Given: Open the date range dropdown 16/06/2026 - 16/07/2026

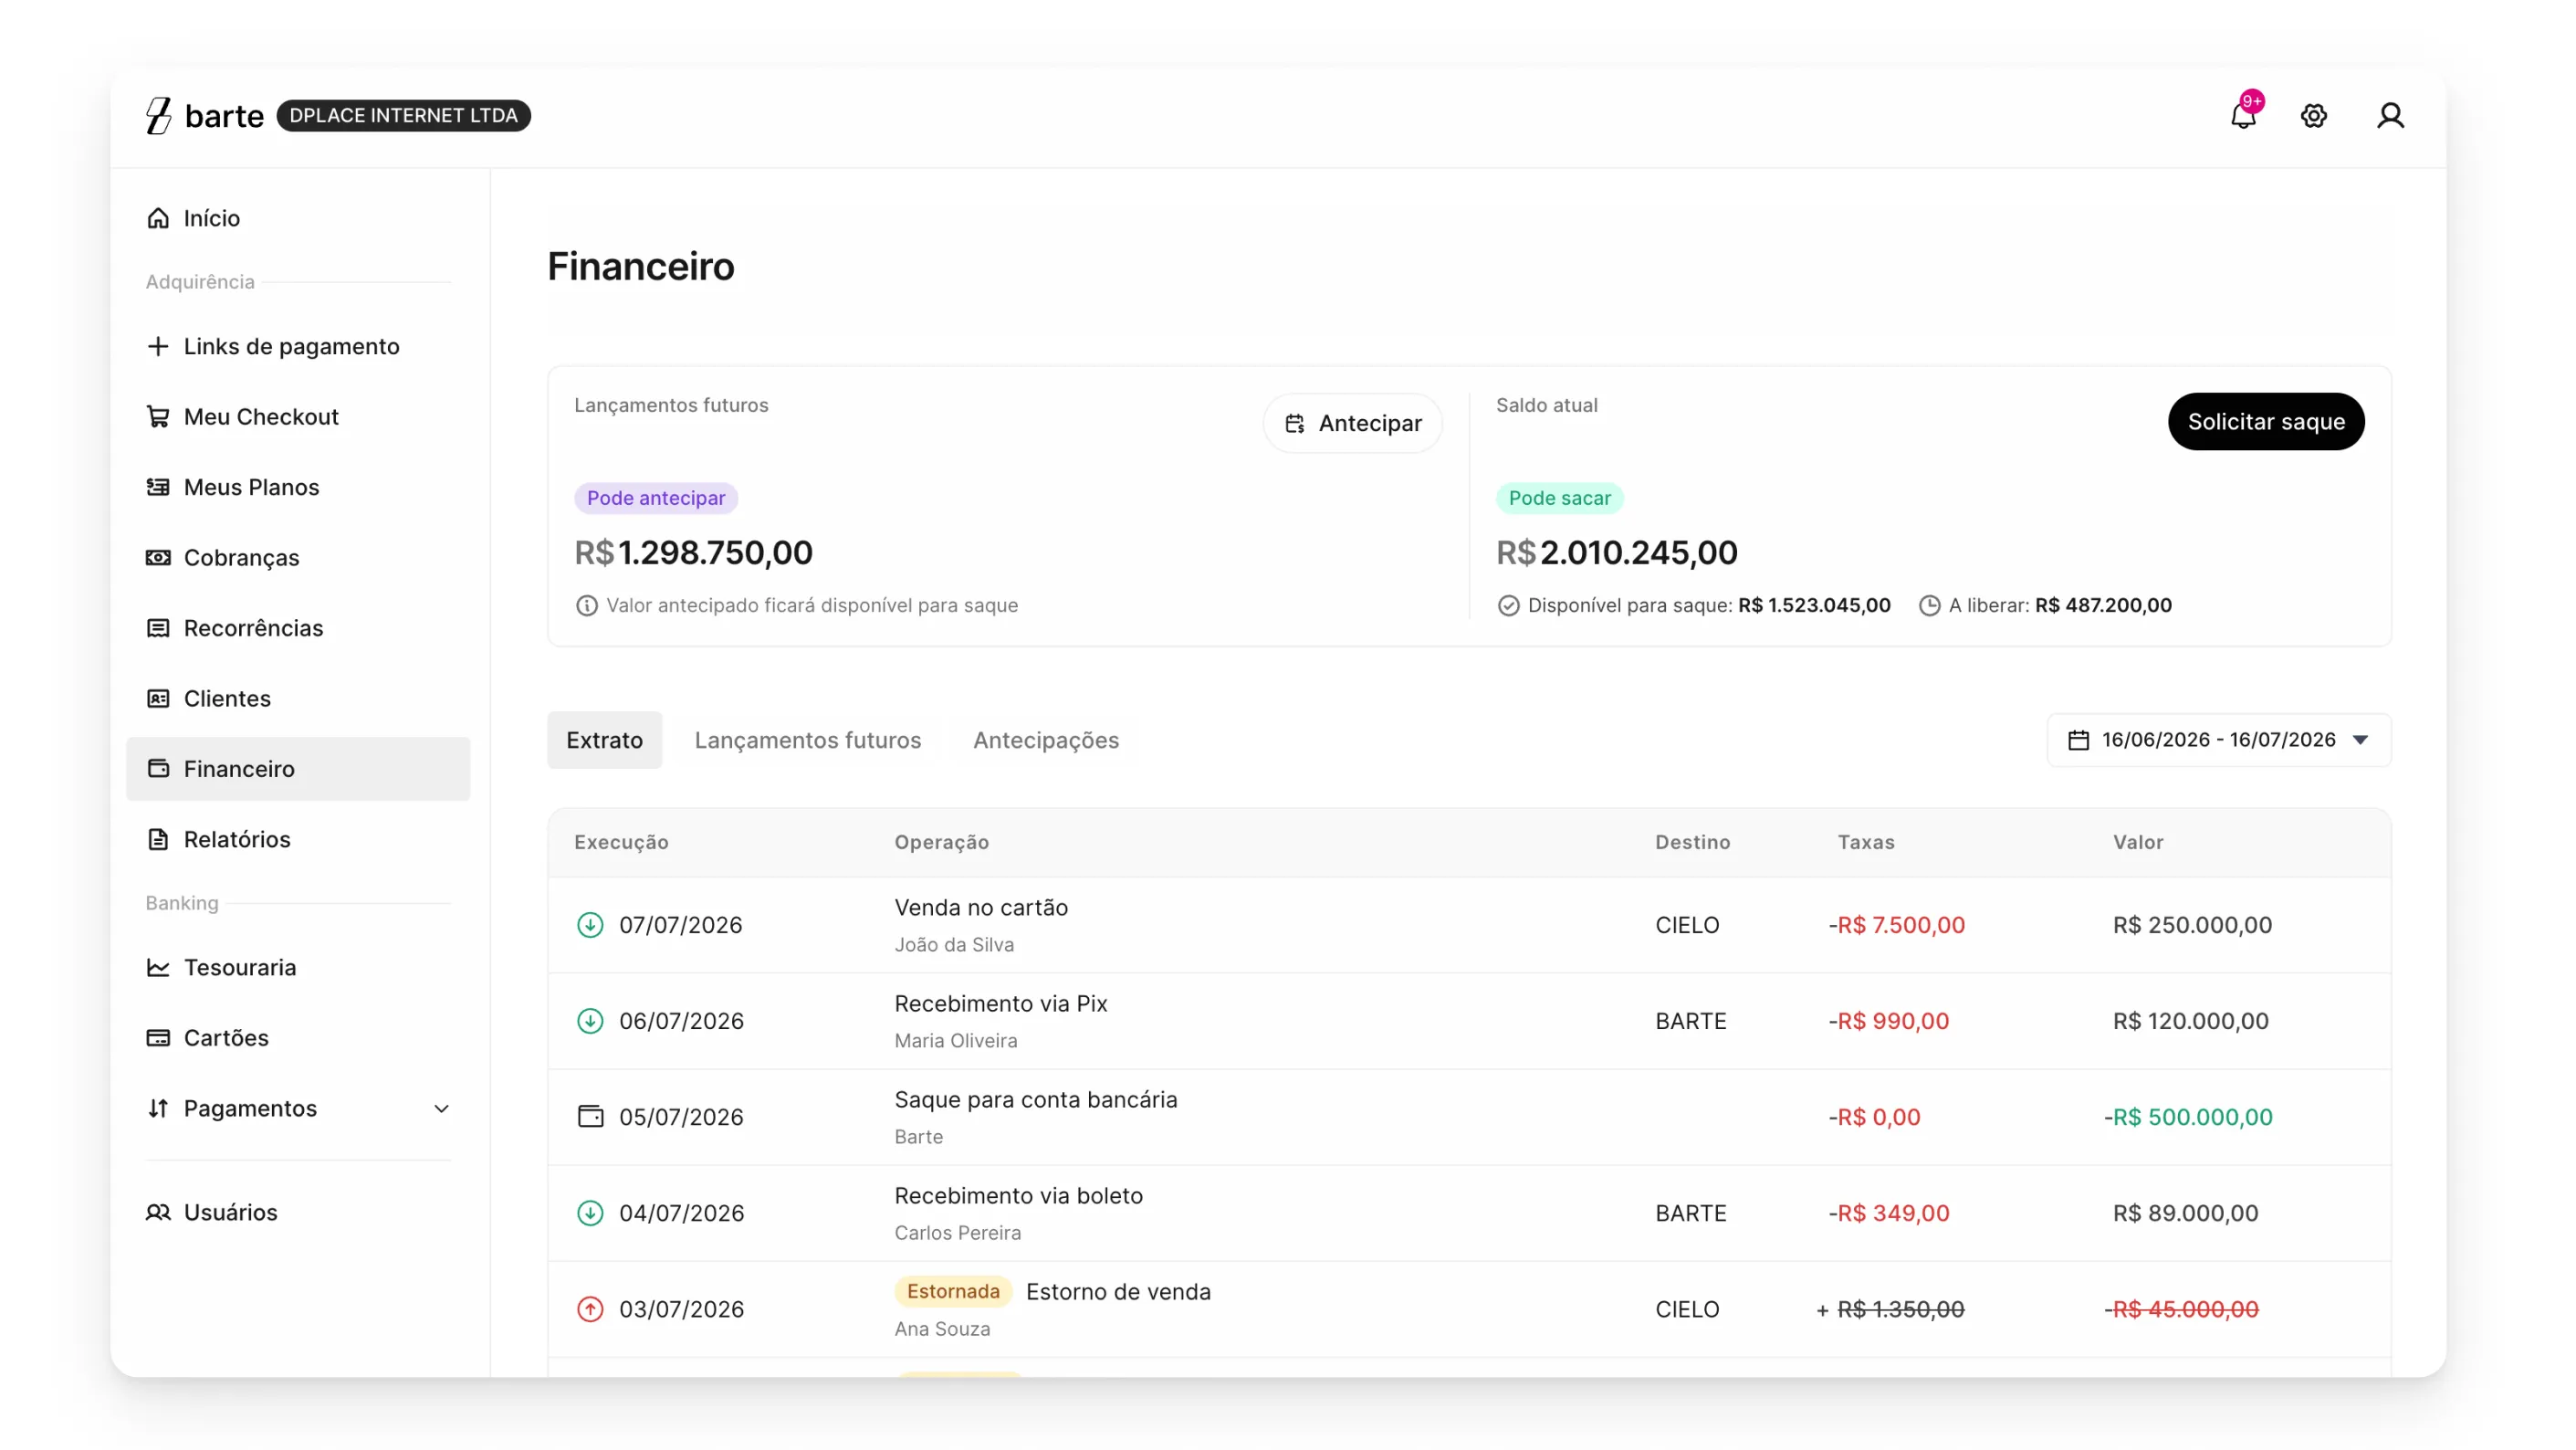Looking at the screenshot, I should coord(2218,740).
